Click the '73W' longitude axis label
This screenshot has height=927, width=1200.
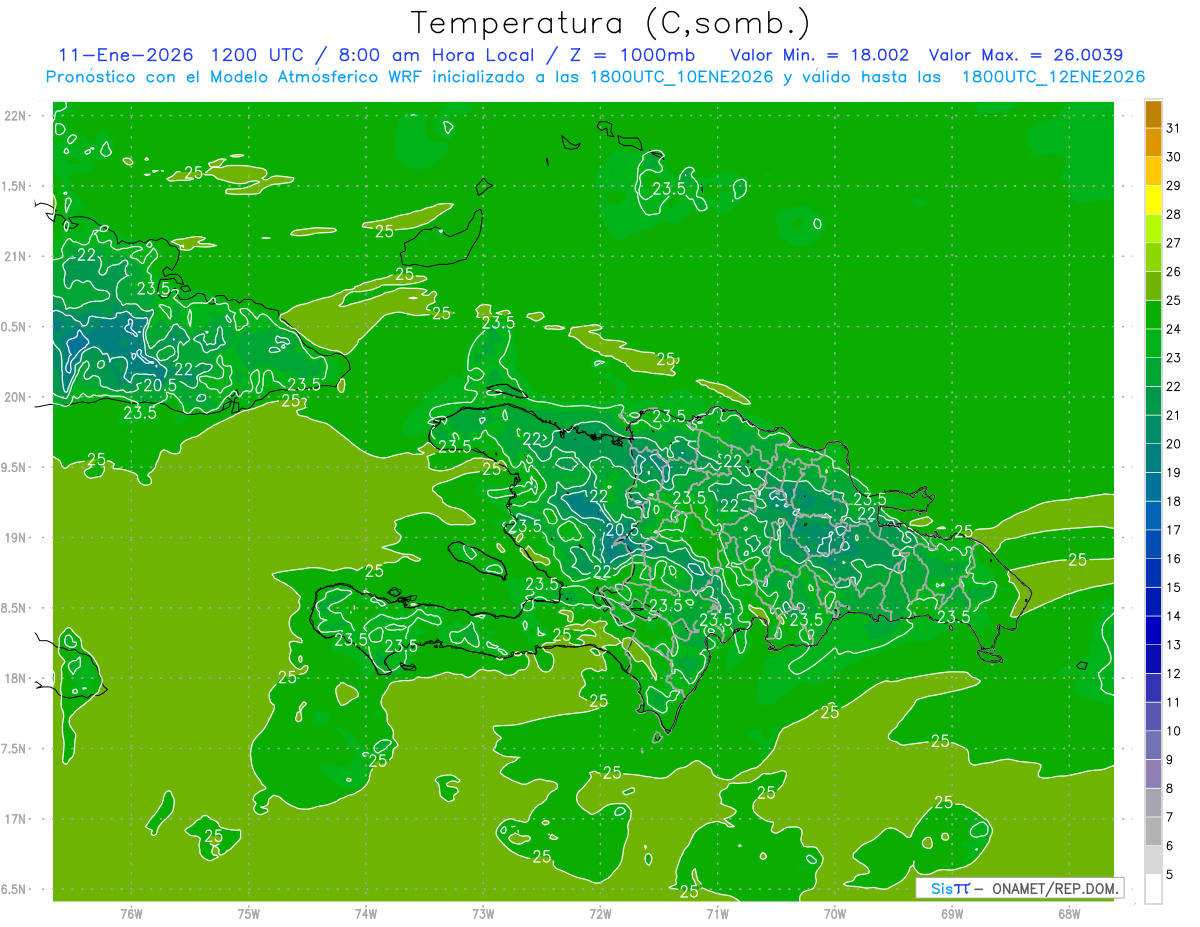pos(483,913)
